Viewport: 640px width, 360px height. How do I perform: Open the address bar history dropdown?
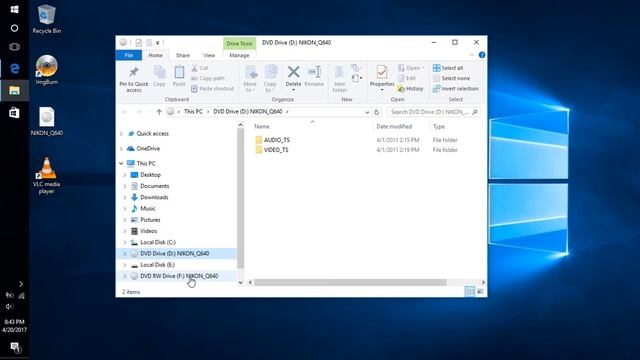click(x=367, y=112)
